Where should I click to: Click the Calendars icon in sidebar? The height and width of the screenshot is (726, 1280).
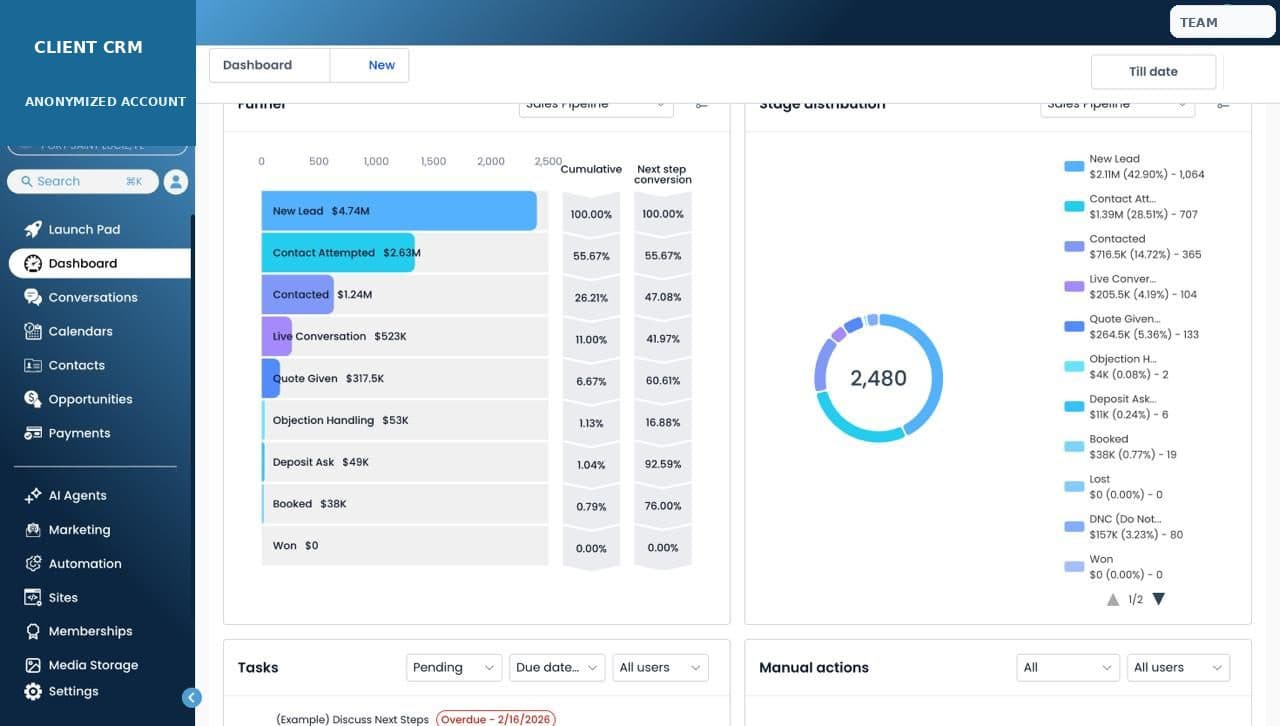coord(33,331)
